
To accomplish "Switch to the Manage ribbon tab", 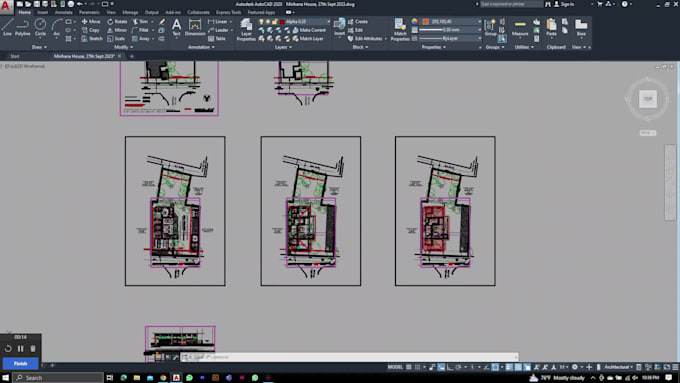I will [130, 12].
